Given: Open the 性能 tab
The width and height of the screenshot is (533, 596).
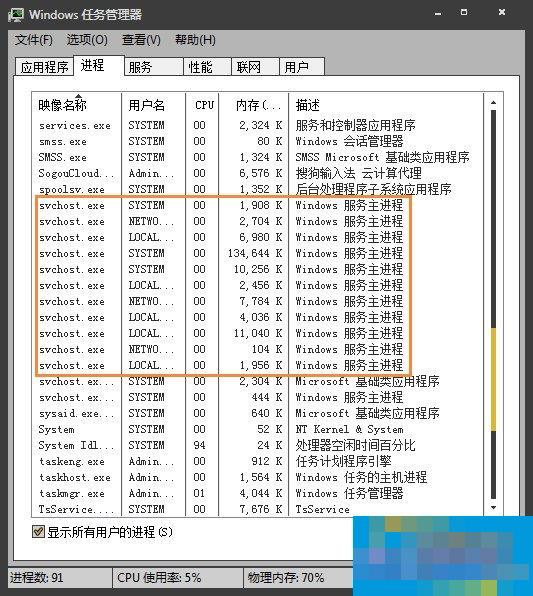Looking at the screenshot, I should 207,67.
